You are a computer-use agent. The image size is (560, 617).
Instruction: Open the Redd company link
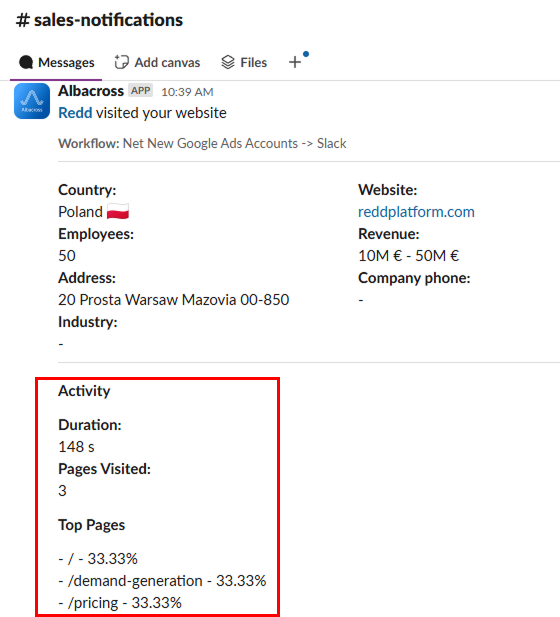(75, 113)
